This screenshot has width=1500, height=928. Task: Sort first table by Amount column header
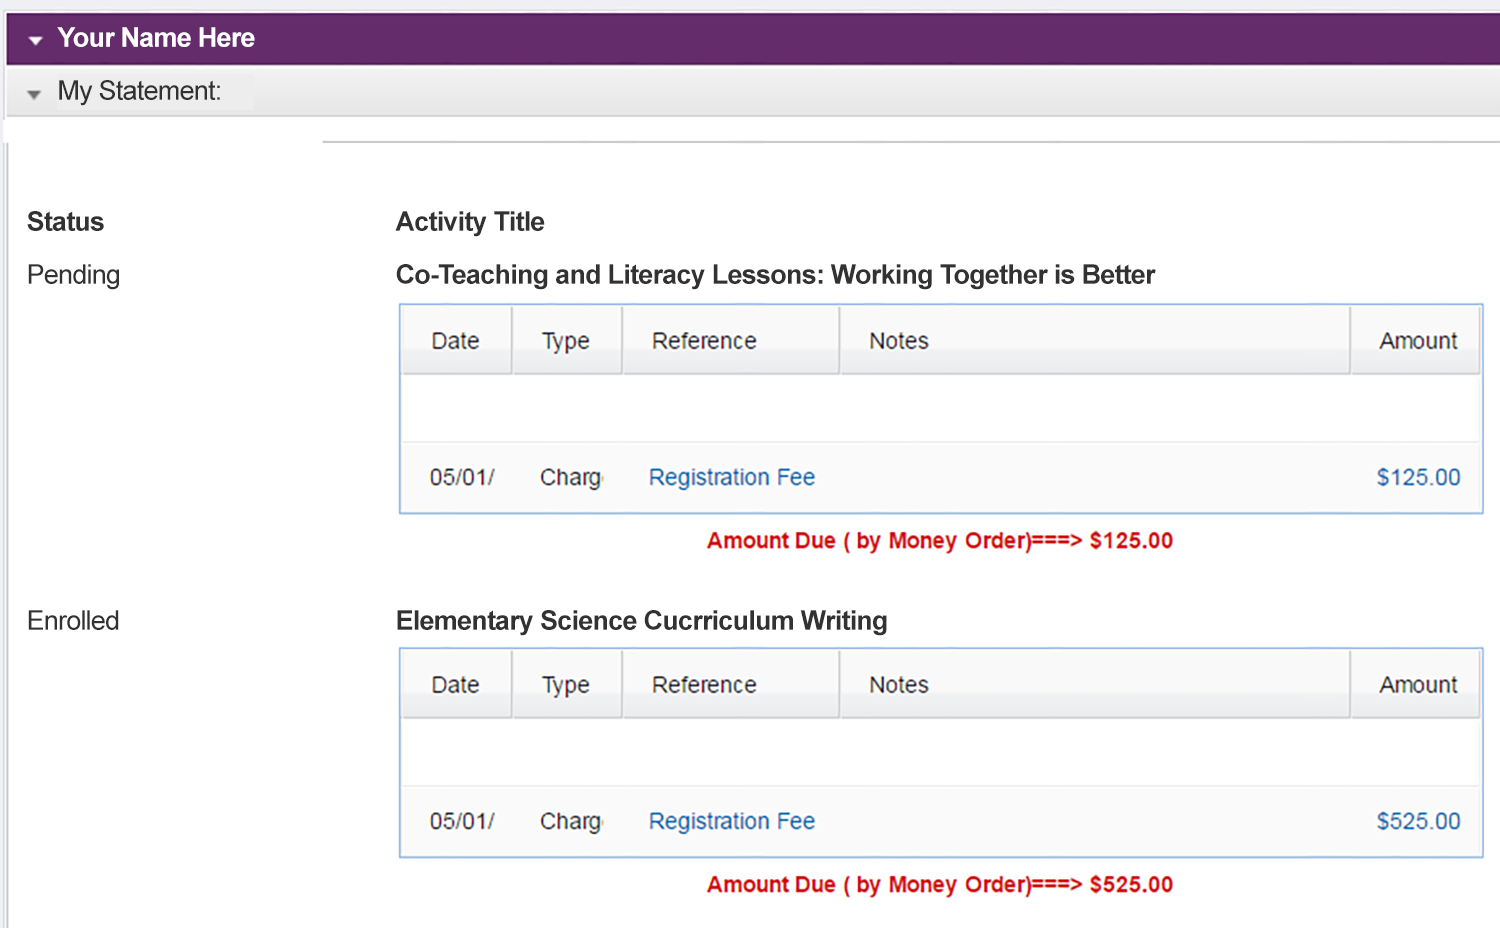tap(1416, 341)
